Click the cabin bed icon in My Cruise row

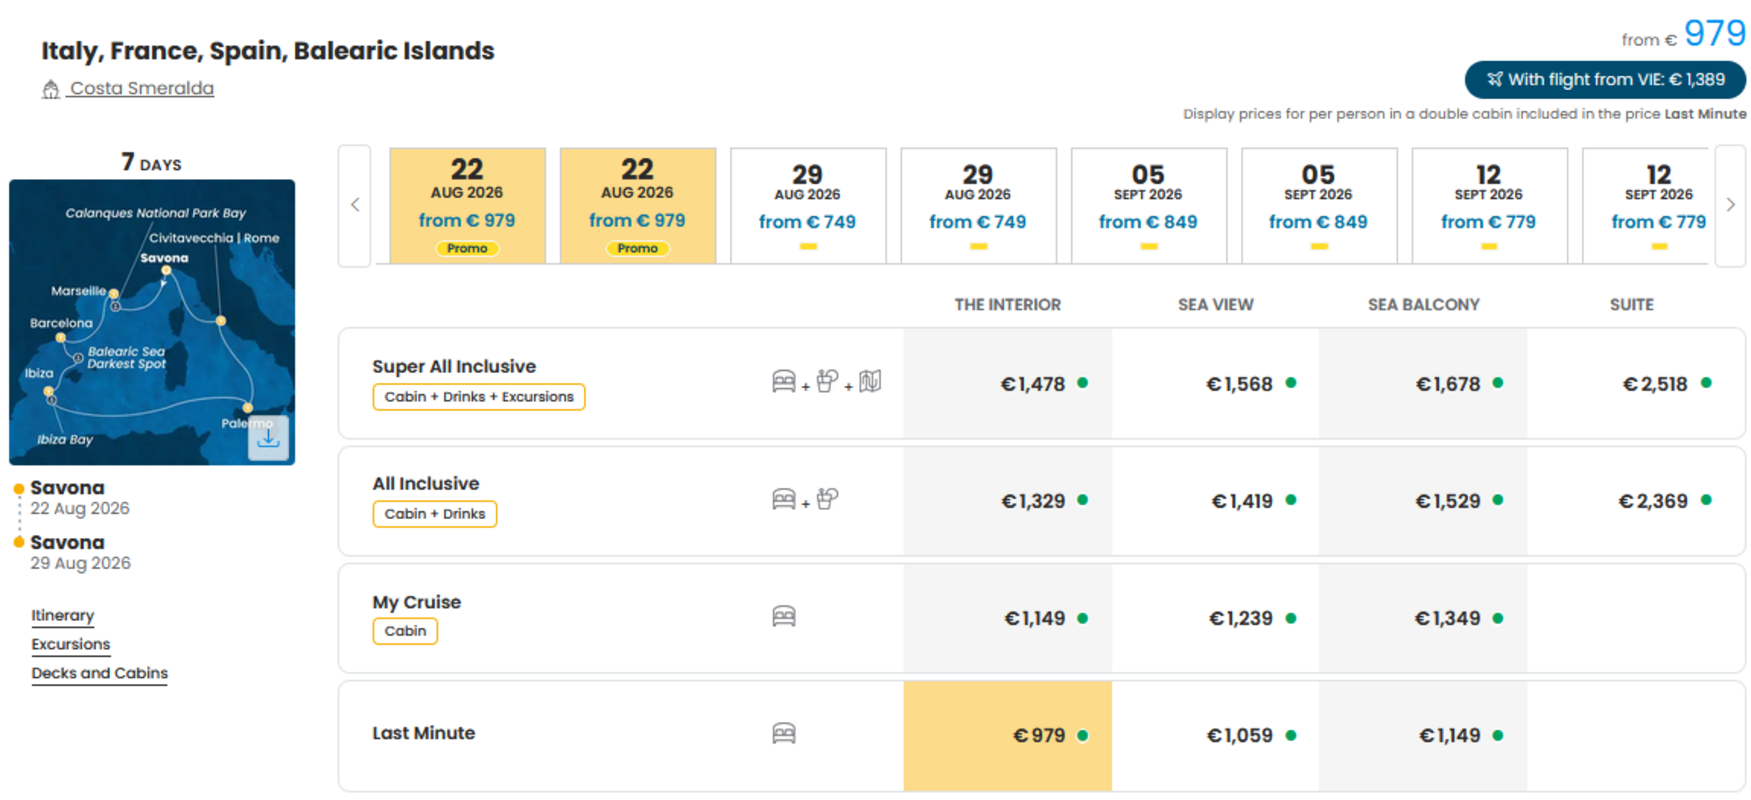pos(784,616)
